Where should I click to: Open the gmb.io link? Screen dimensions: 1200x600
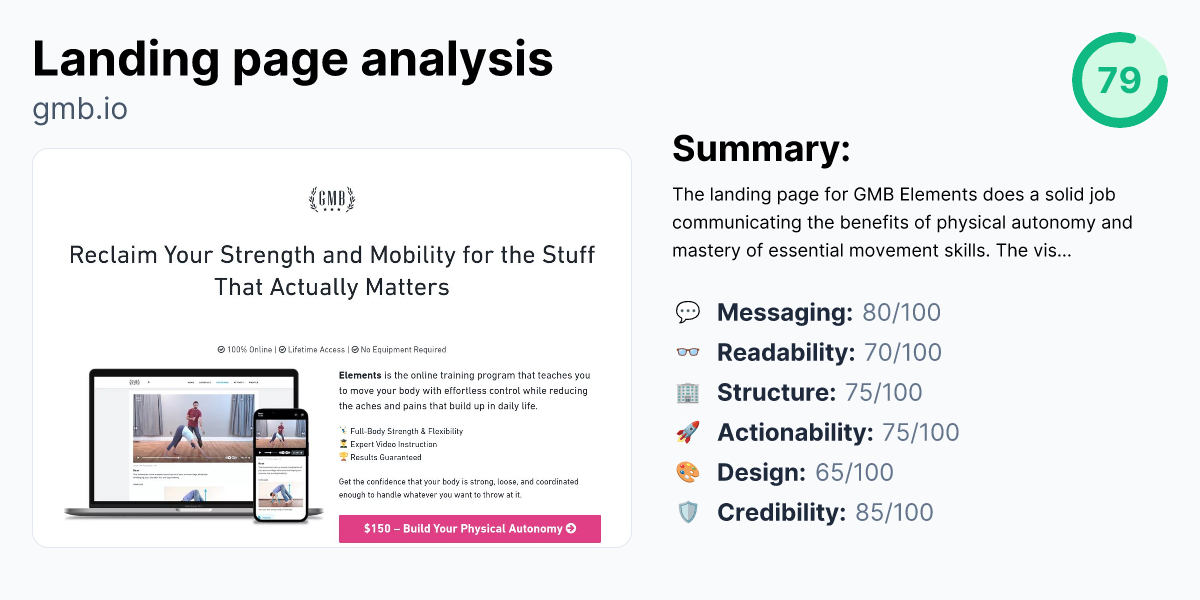click(81, 108)
